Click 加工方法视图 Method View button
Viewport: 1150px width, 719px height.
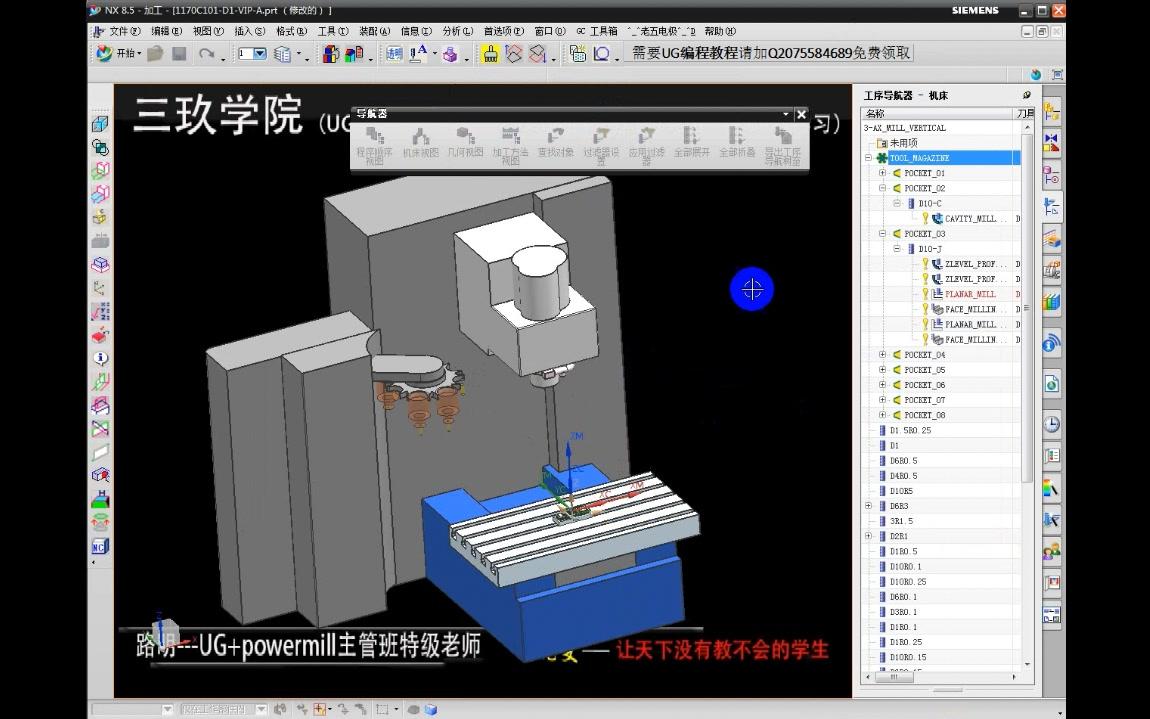click(510, 145)
